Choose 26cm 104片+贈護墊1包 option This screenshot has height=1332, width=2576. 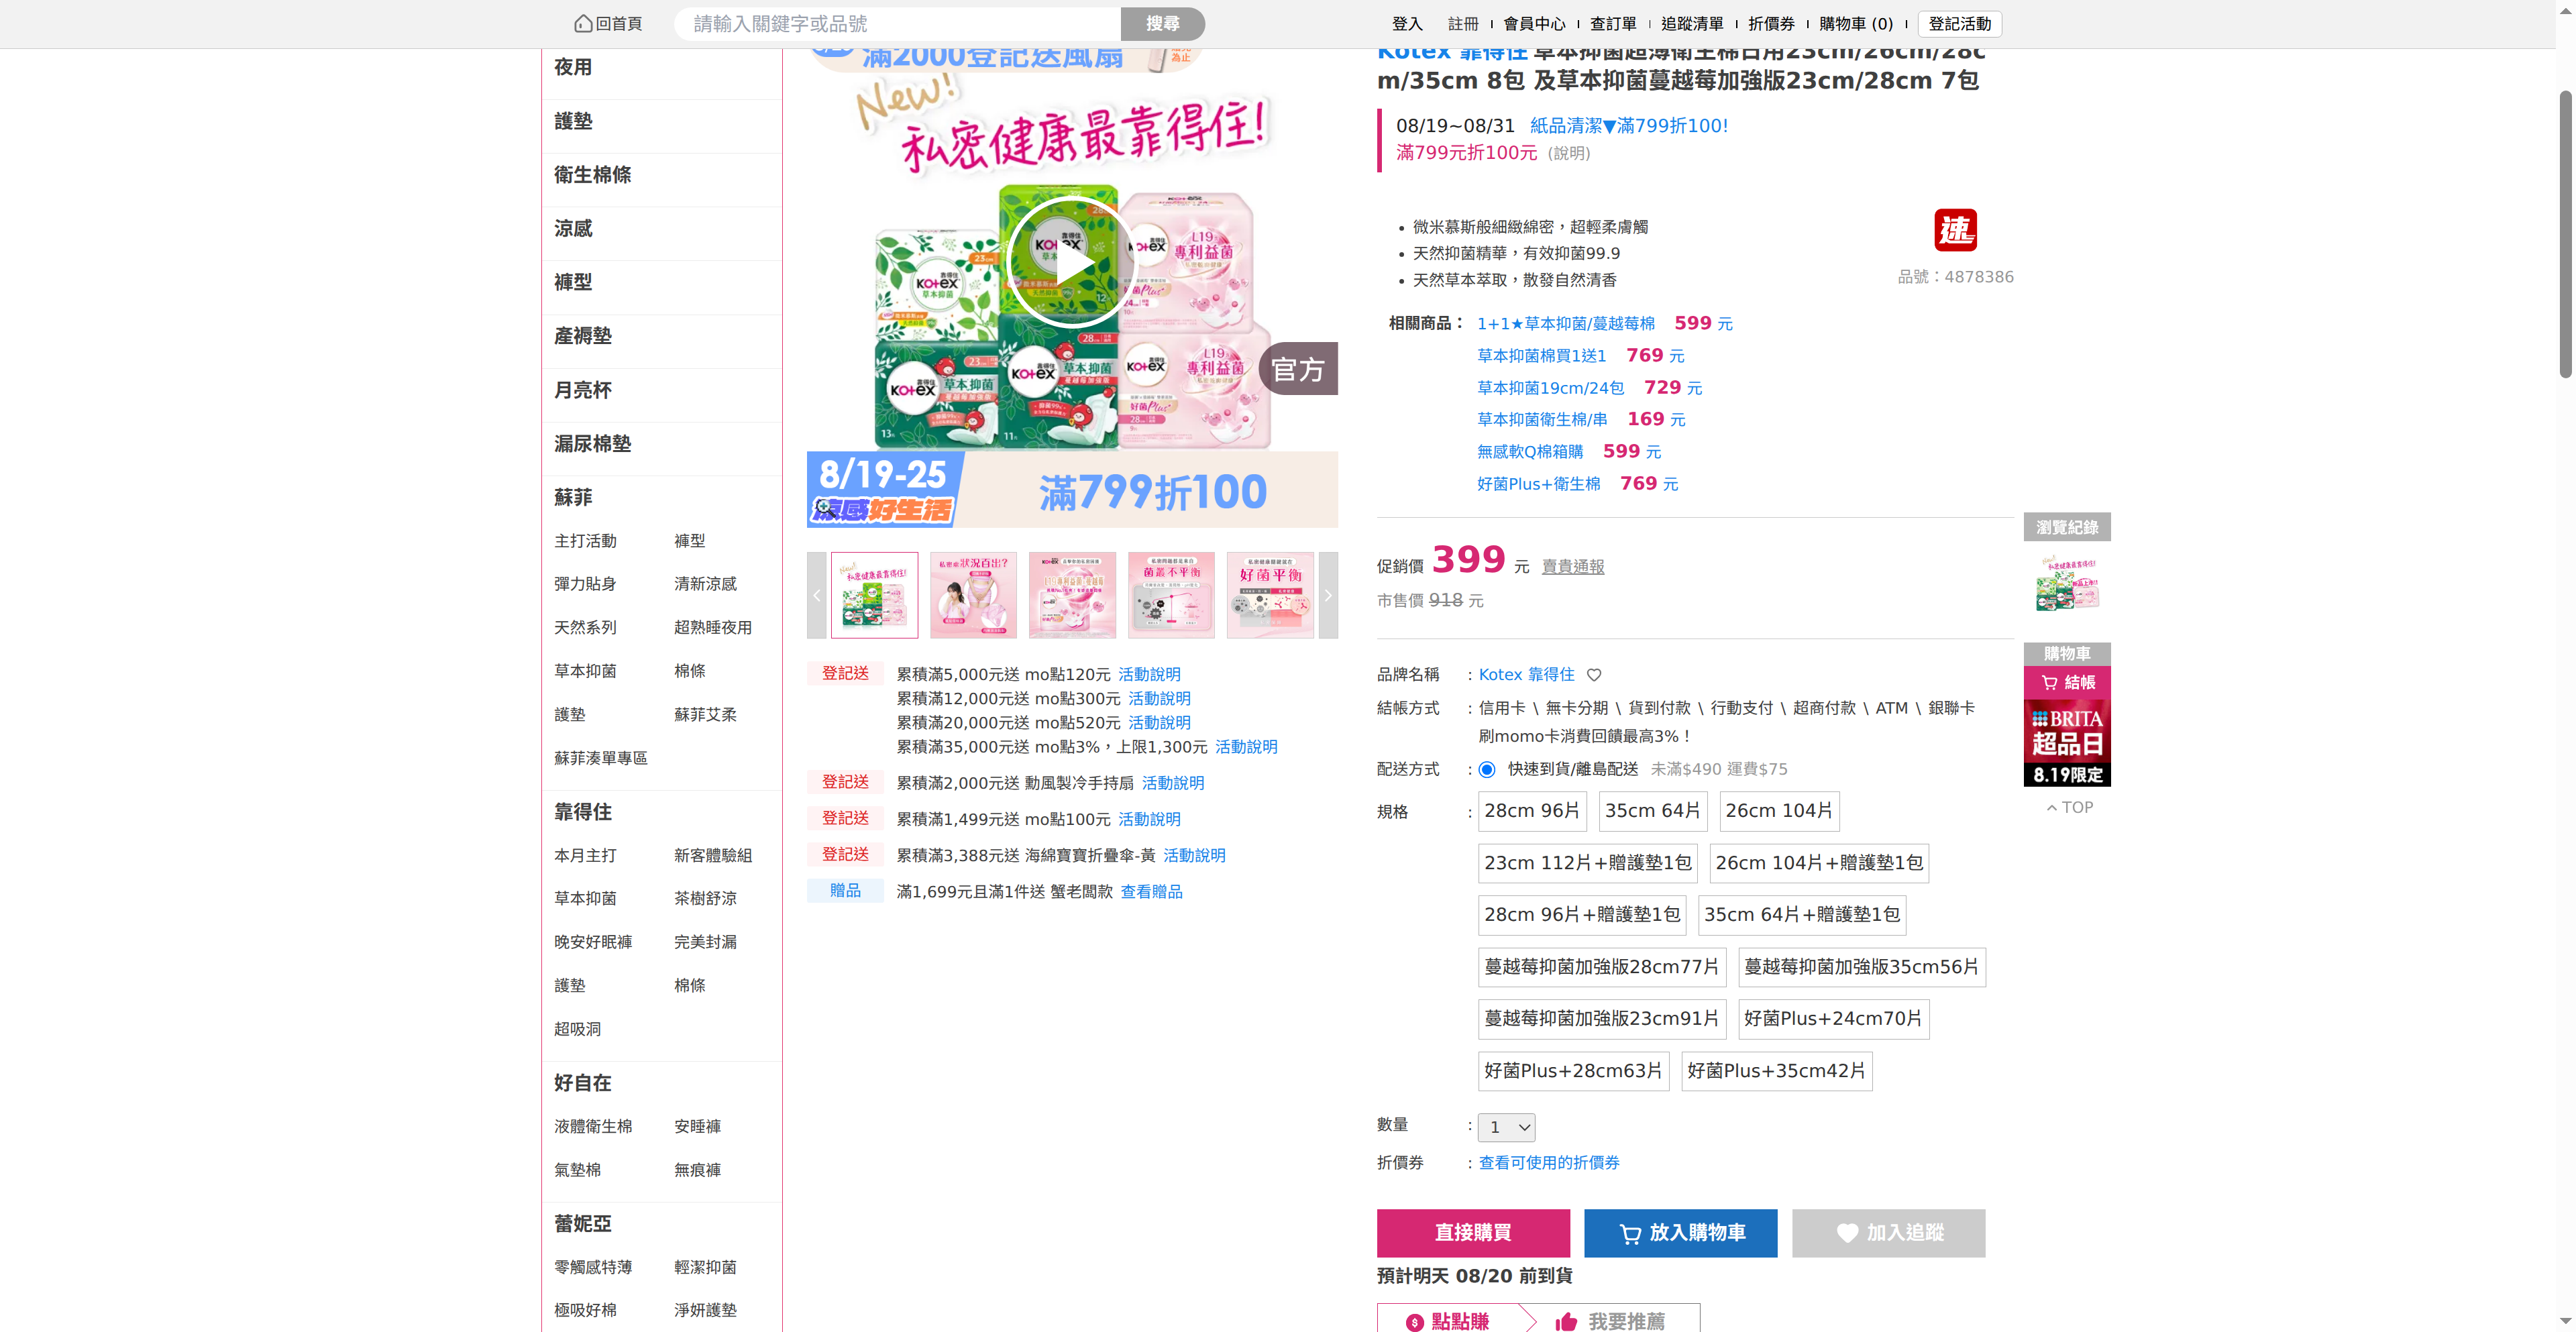[1819, 863]
